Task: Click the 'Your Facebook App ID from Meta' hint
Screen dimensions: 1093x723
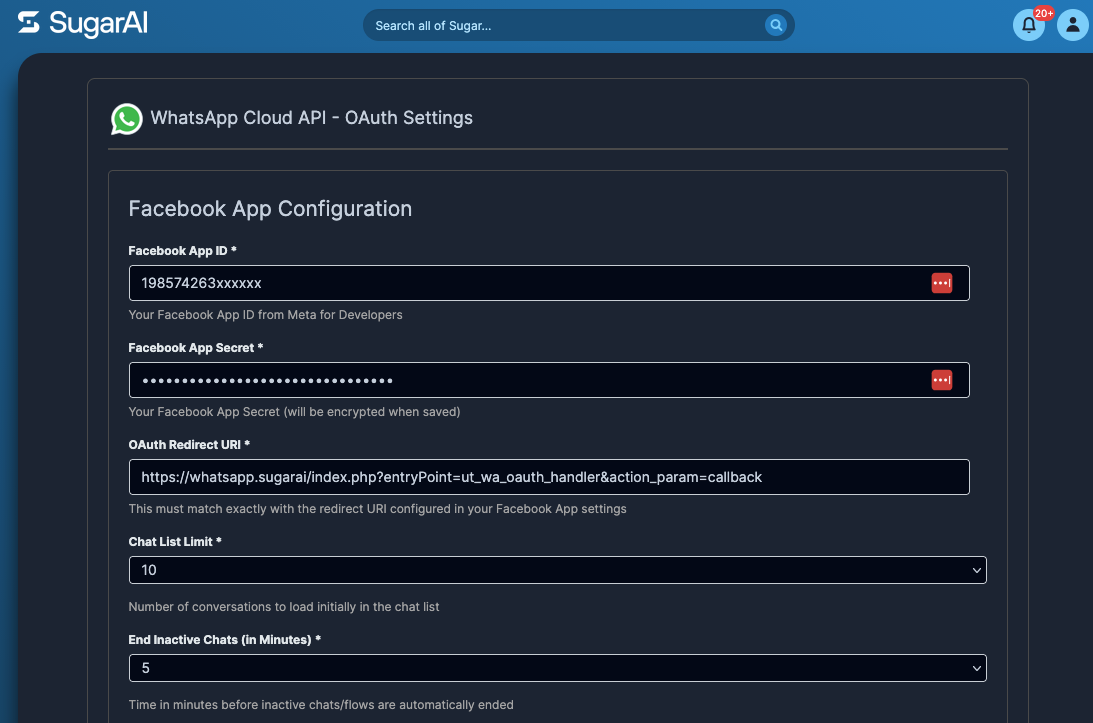Action: click(x=266, y=315)
